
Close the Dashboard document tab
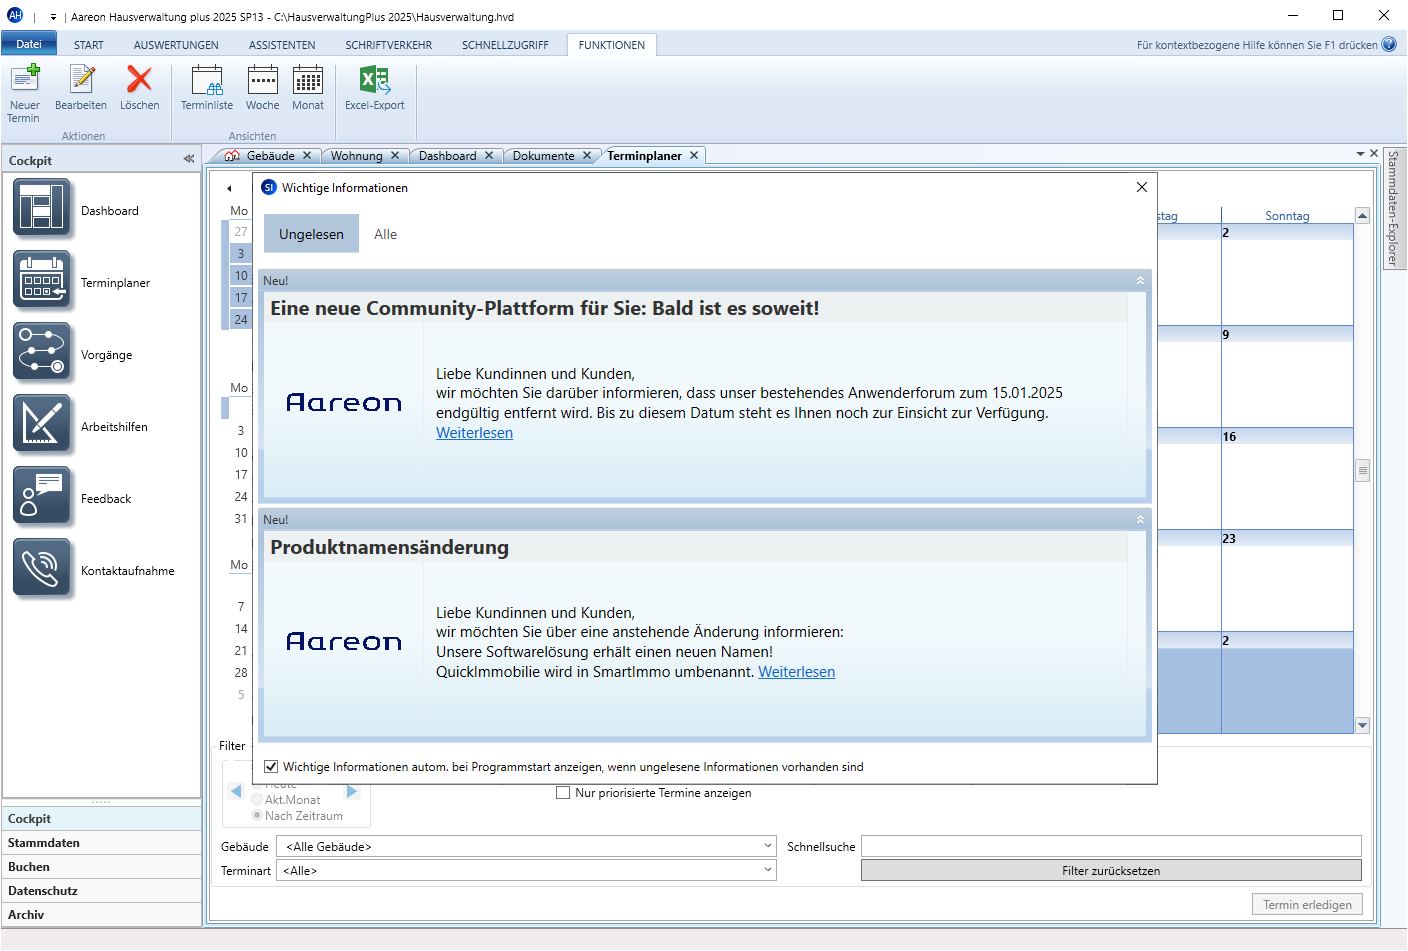coord(489,155)
